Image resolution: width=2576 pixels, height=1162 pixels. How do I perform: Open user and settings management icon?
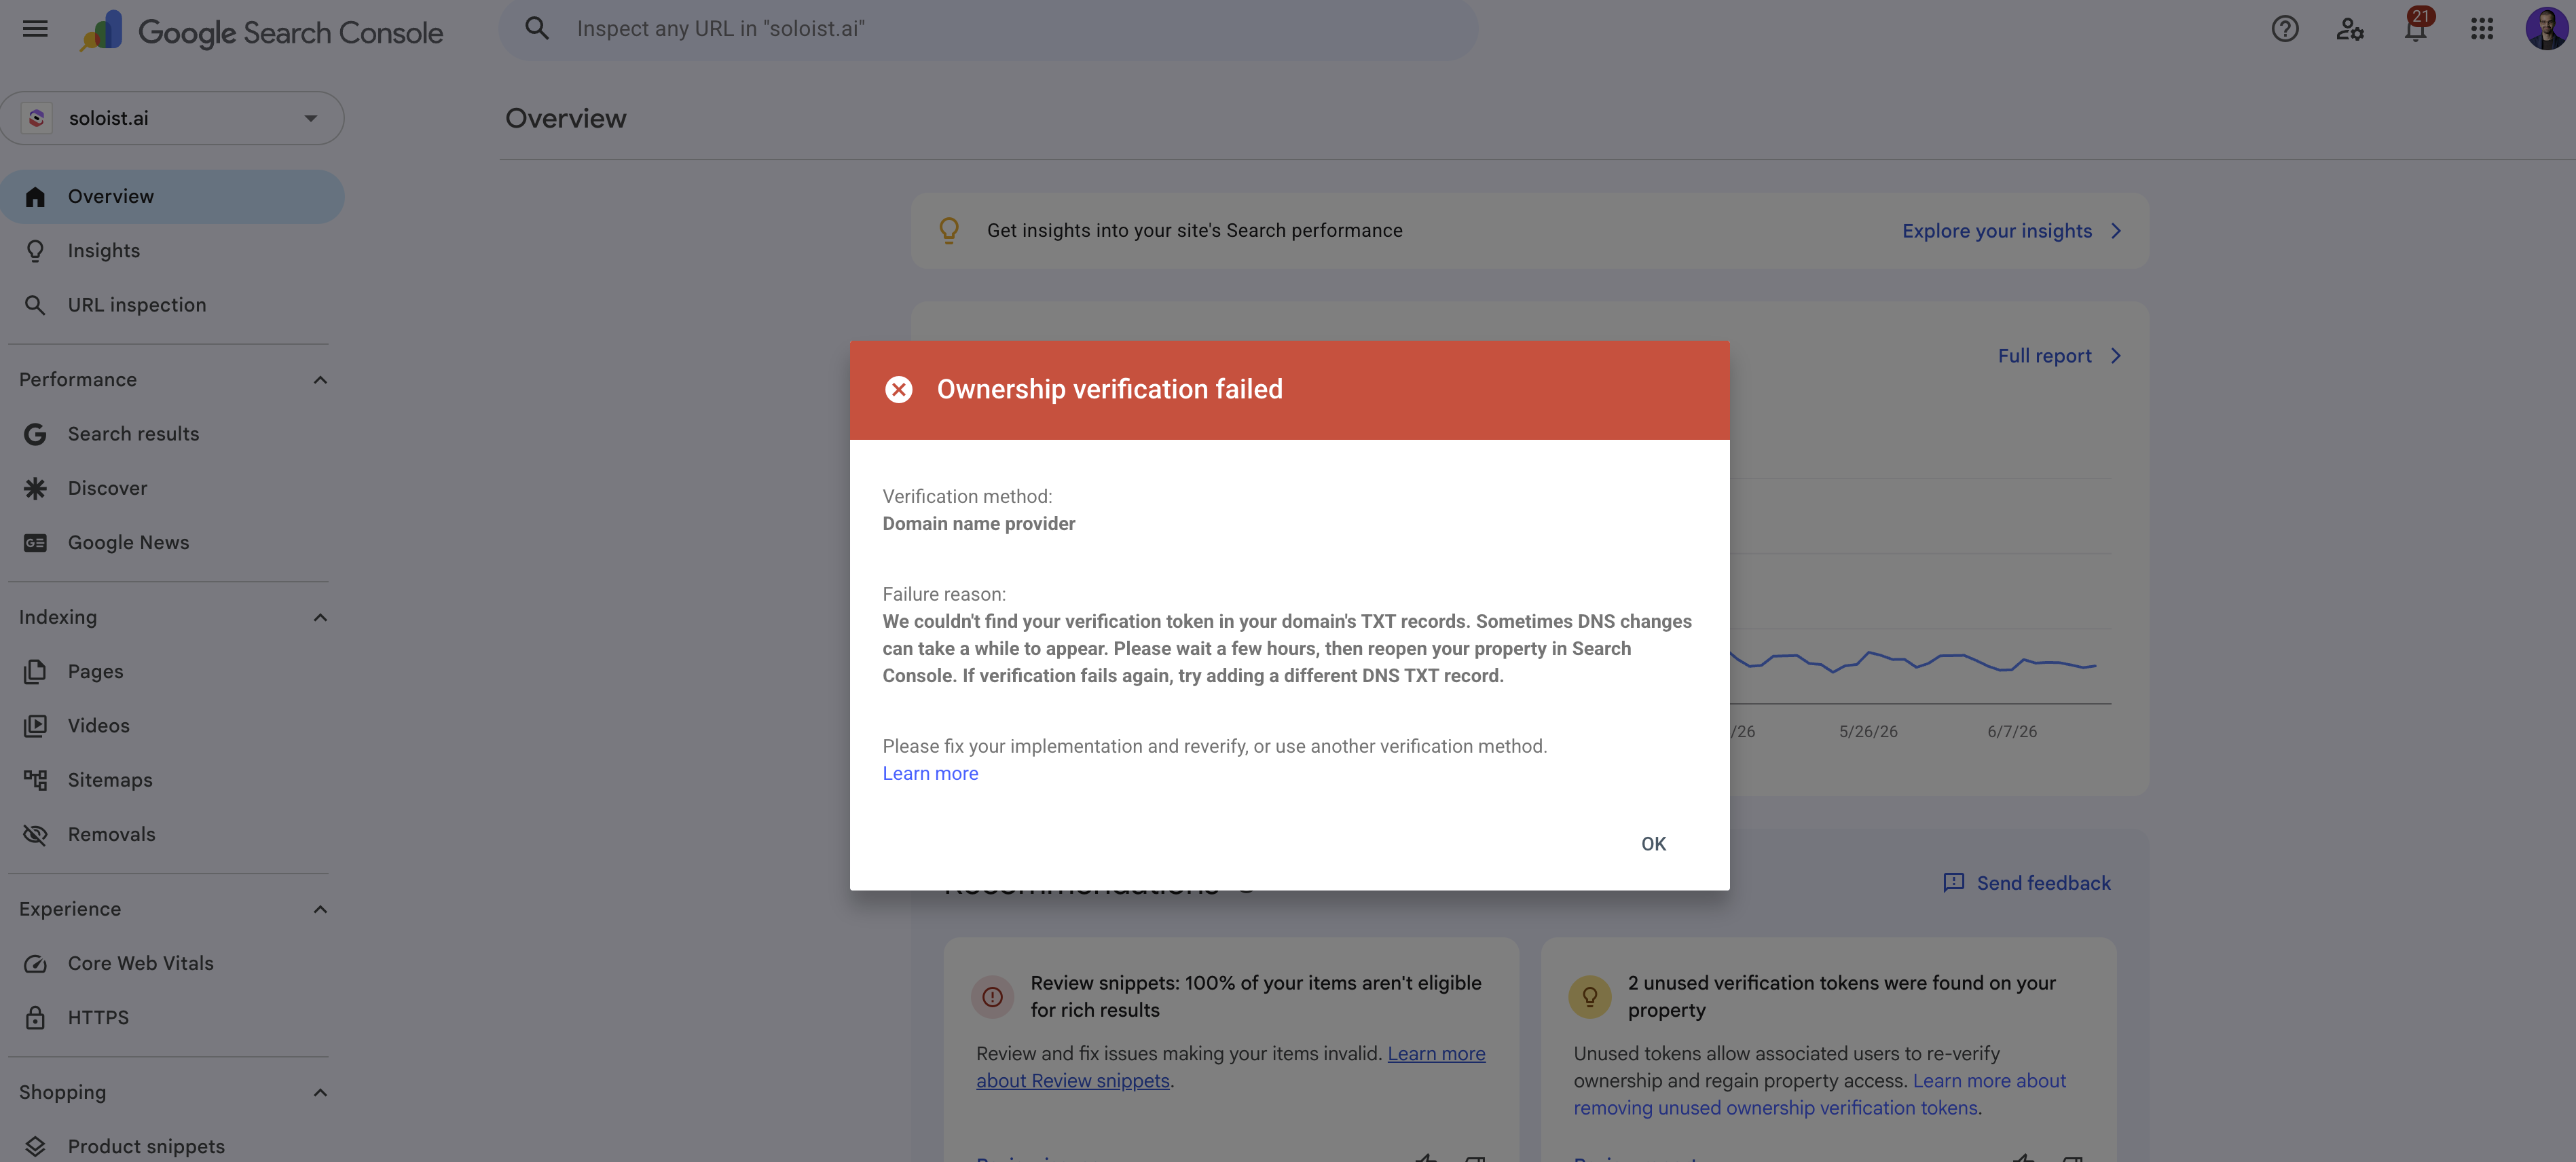click(2350, 29)
